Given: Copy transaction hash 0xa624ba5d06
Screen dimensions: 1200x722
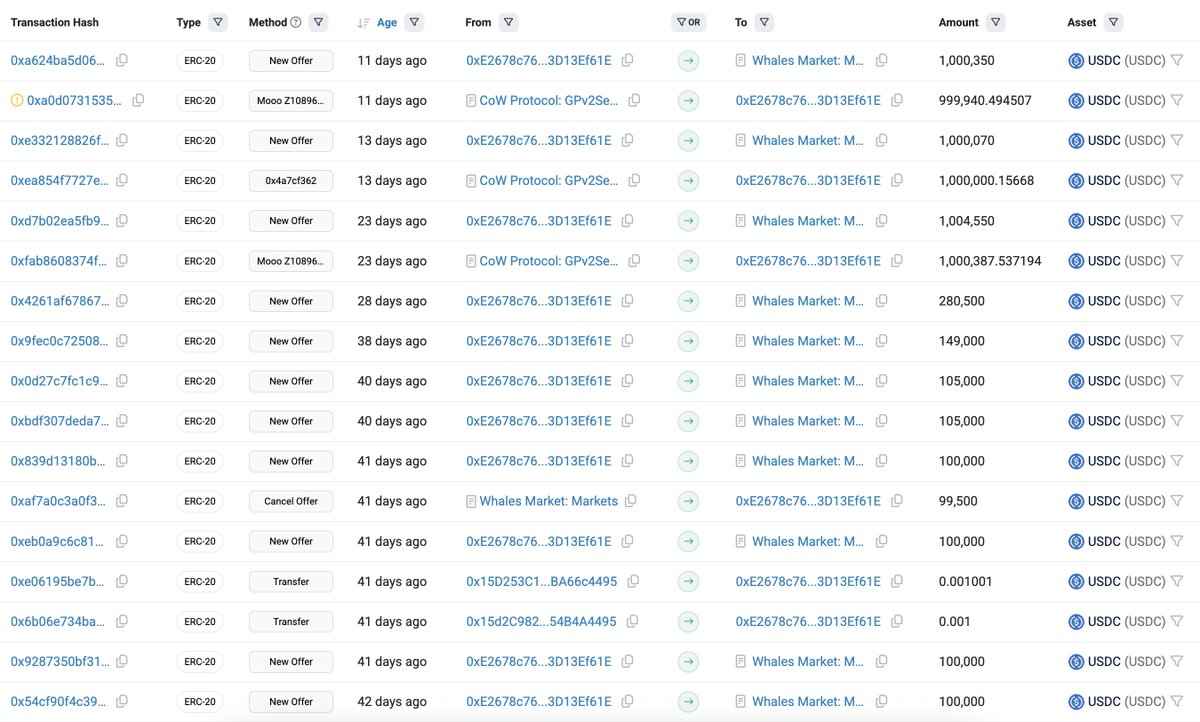Looking at the screenshot, I should [x=122, y=61].
